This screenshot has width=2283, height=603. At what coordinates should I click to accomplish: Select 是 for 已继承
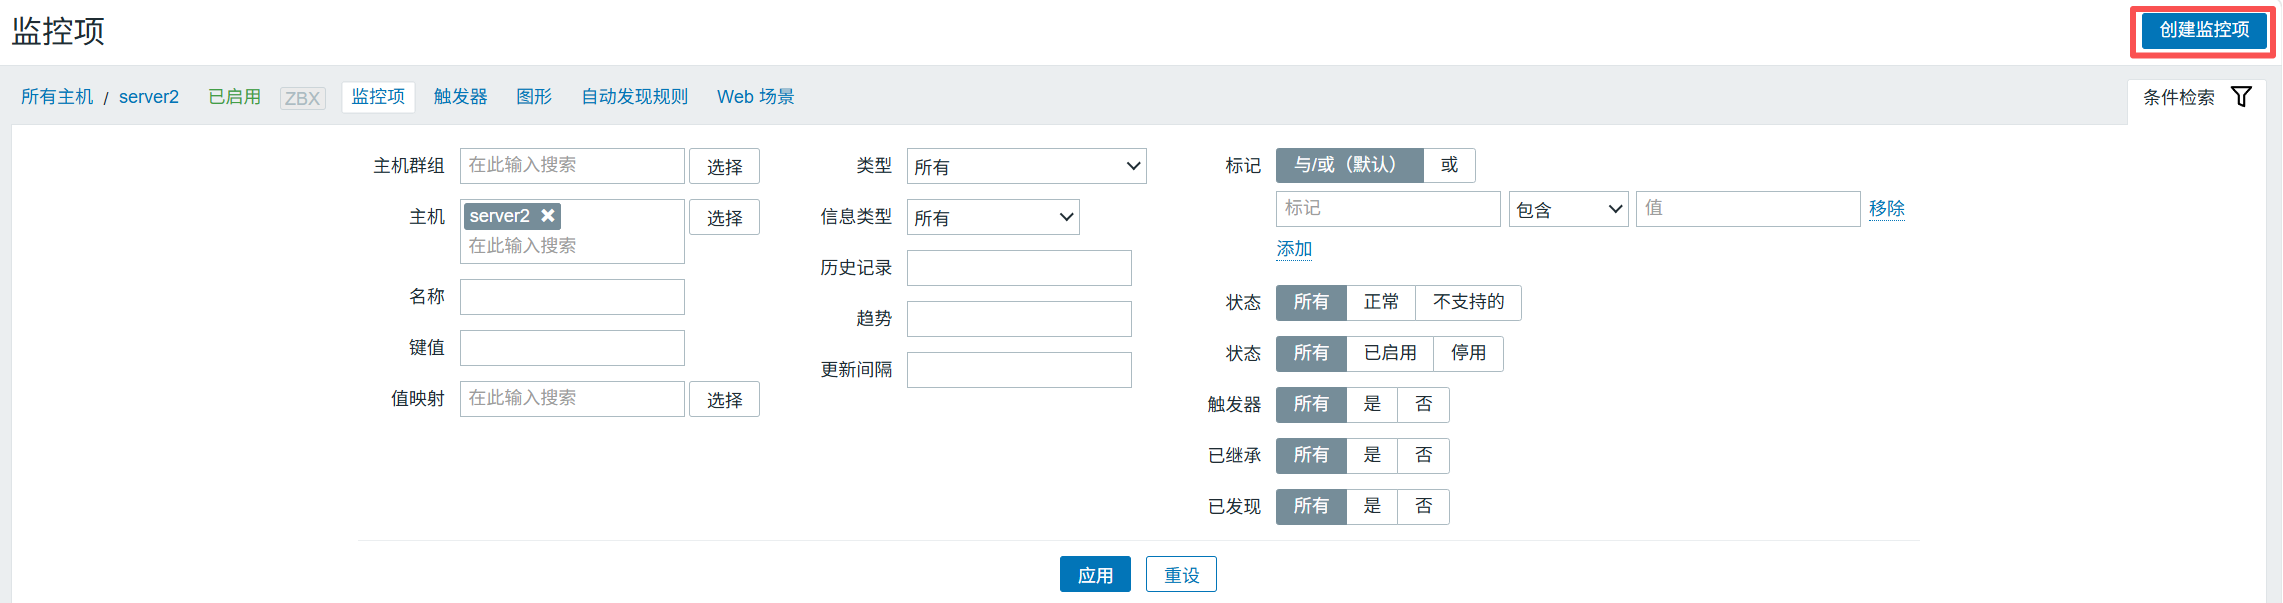[1372, 455]
